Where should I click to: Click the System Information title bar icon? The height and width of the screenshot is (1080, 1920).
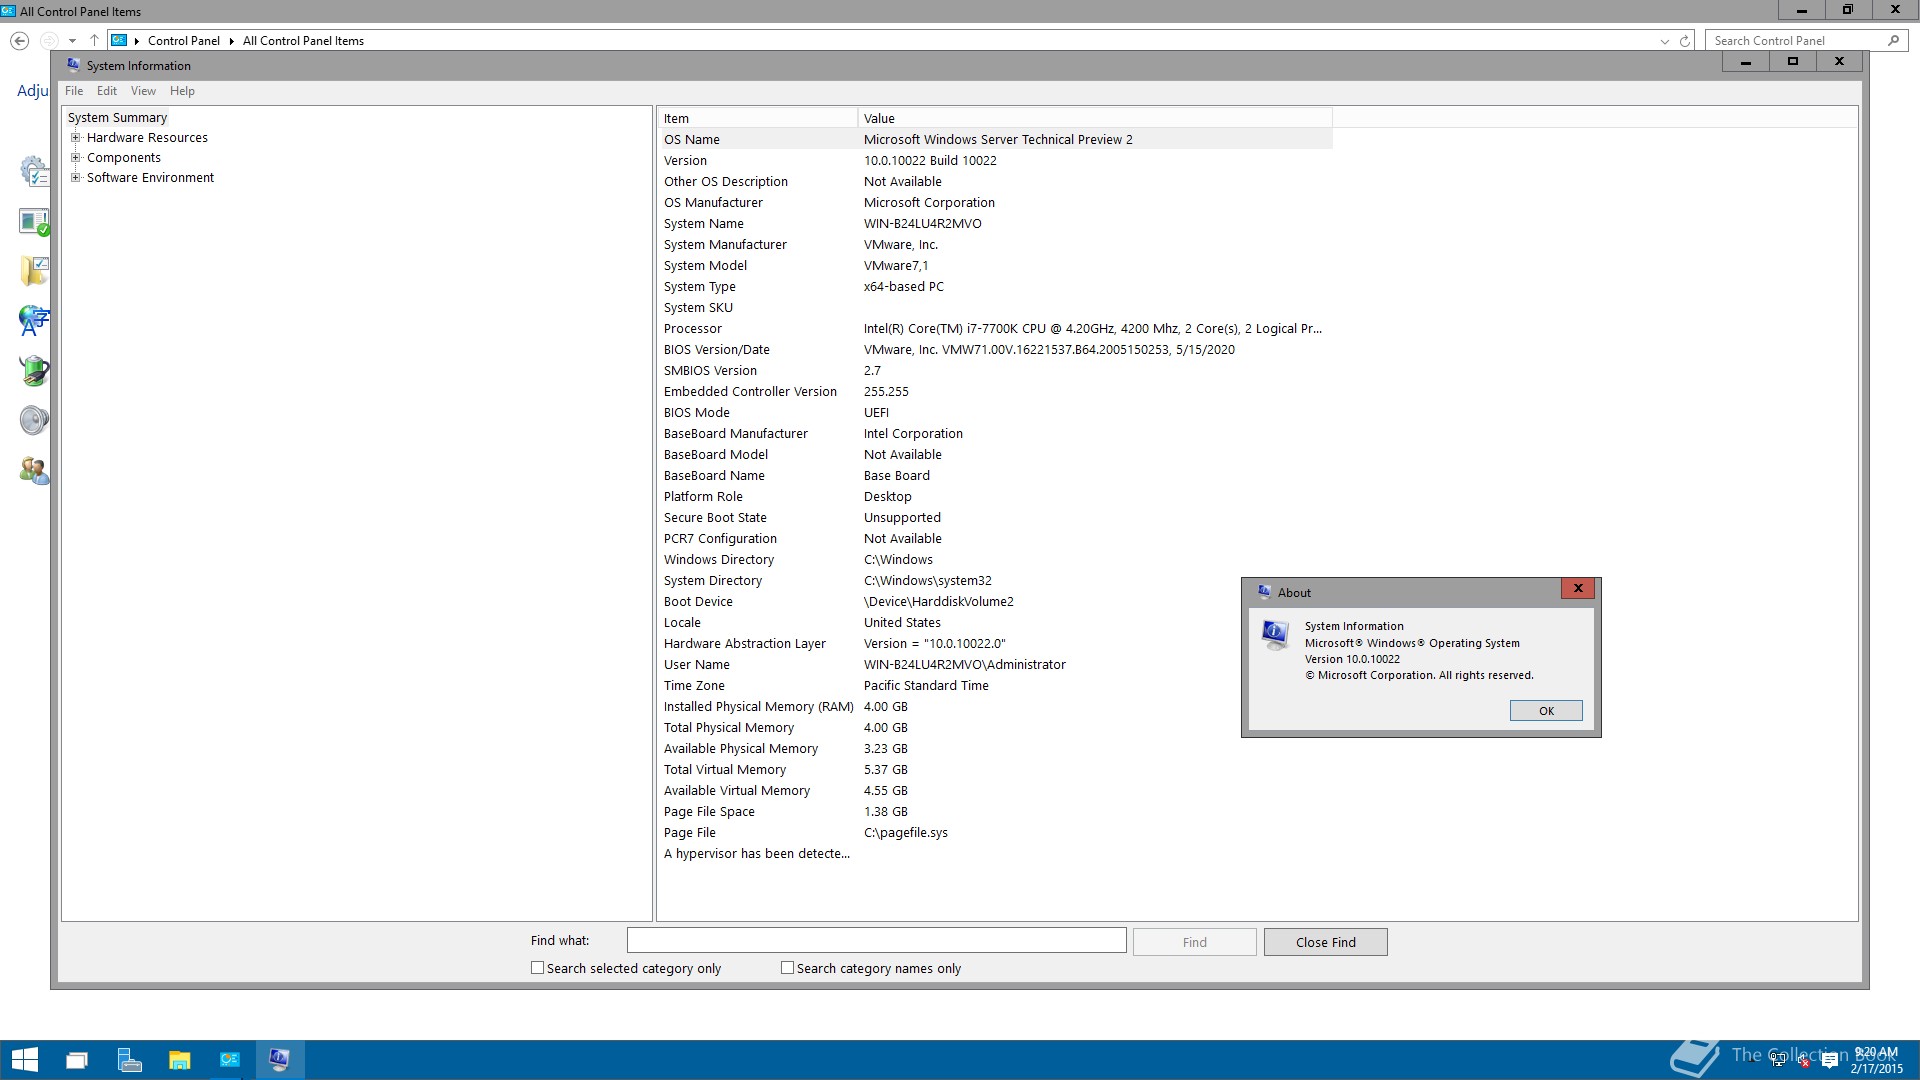click(73, 65)
